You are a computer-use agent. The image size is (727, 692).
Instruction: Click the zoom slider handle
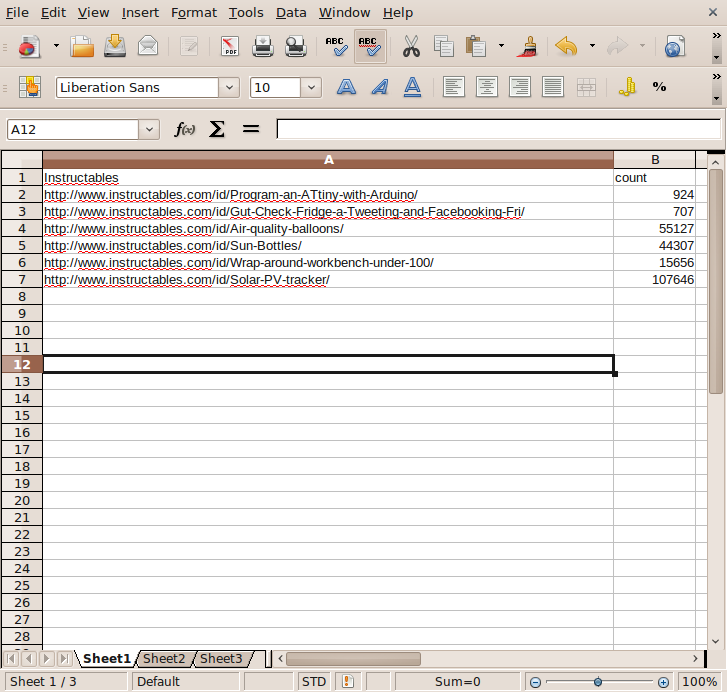598,682
